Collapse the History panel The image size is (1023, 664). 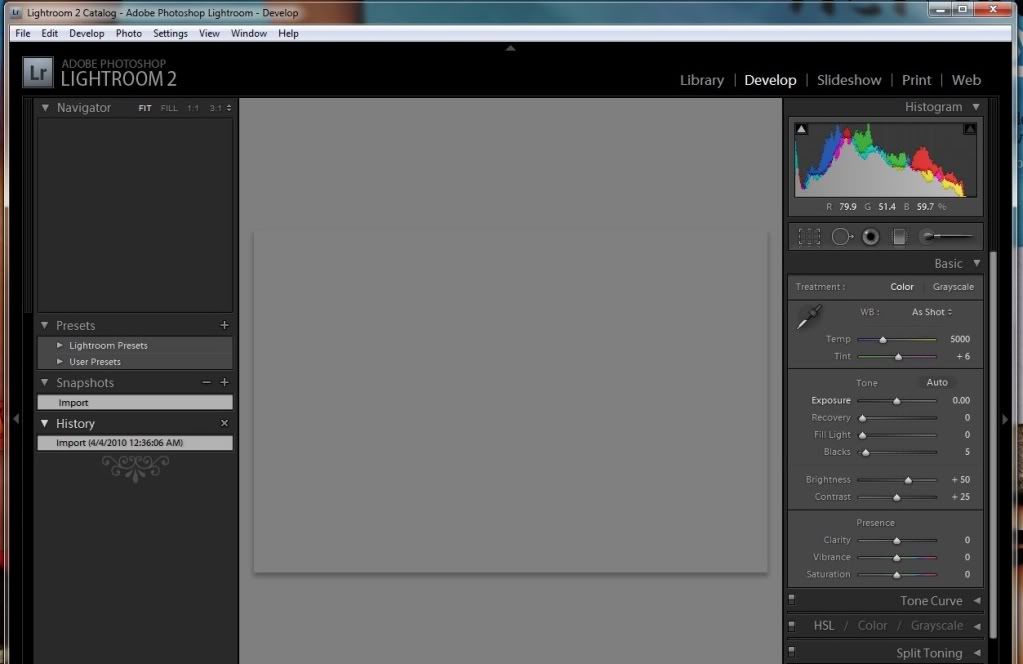(44, 423)
